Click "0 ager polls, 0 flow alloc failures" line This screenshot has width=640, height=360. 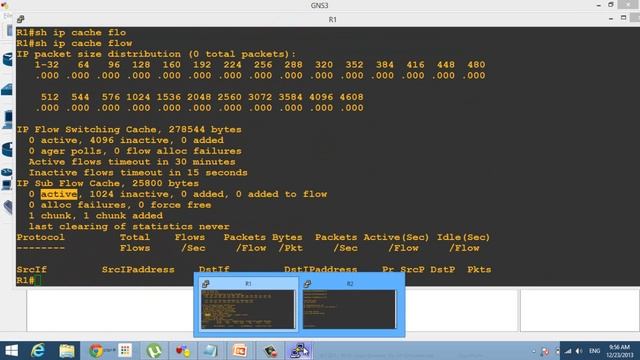pos(135,151)
